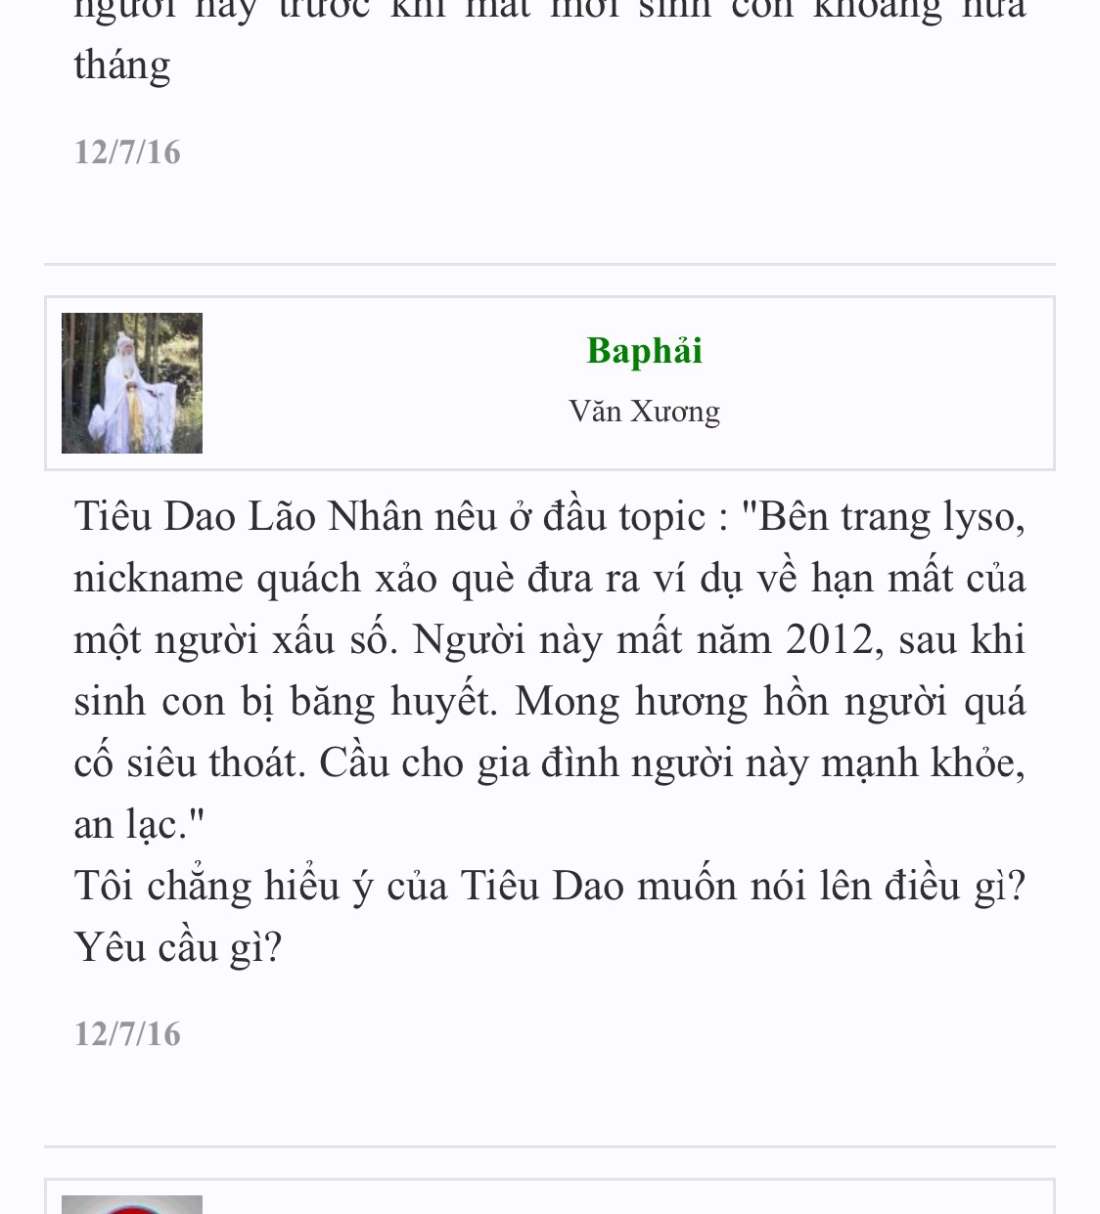1100x1214 pixels.
Task: Click the cut-off text line at the top
Action: [x=550, y=10]
